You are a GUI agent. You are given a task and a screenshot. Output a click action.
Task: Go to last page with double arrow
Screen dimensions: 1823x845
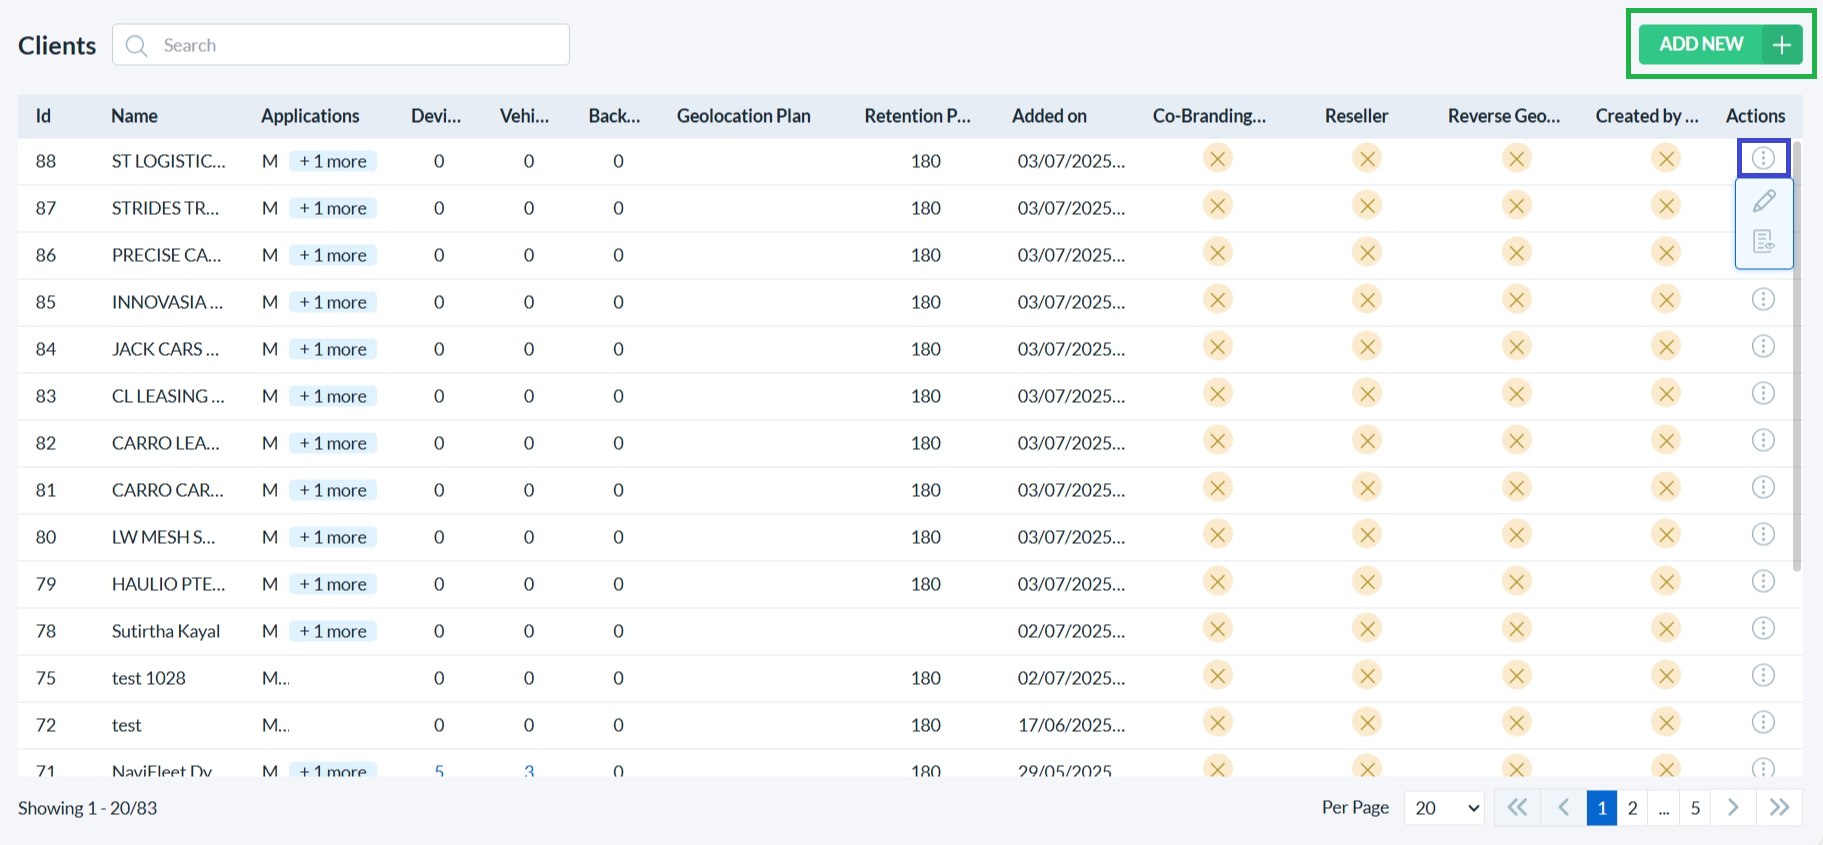pos(1779,807)
